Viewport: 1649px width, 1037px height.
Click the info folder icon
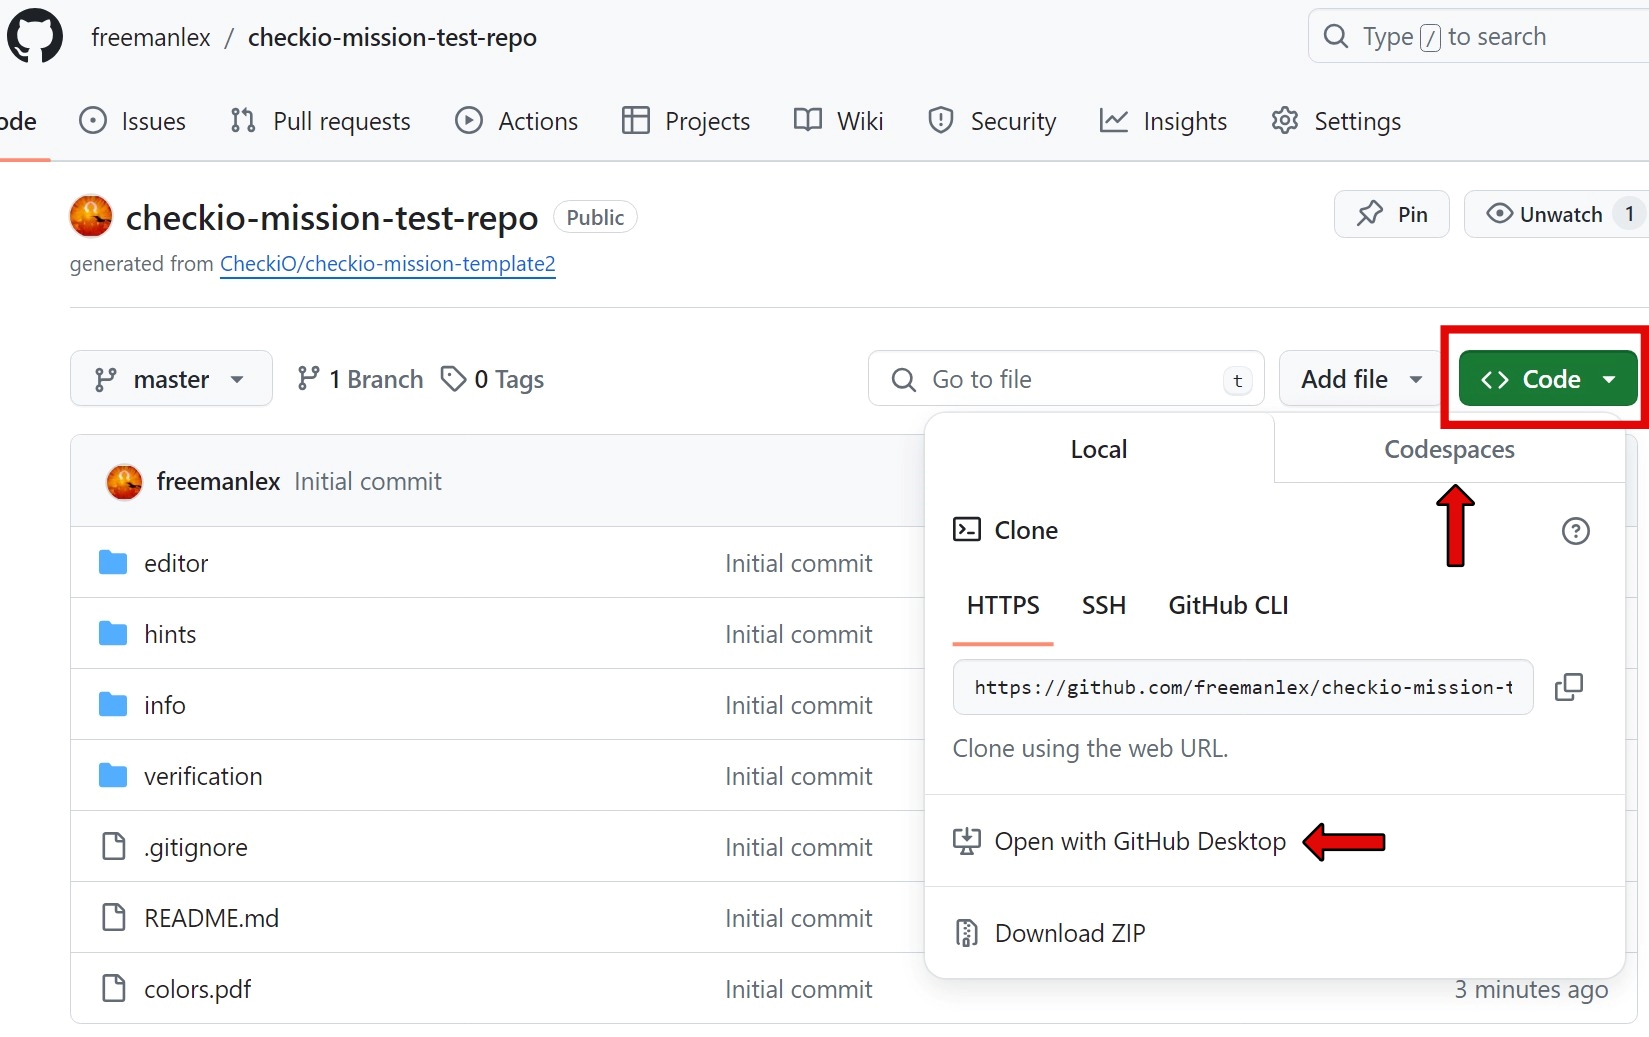coord(113,704)
